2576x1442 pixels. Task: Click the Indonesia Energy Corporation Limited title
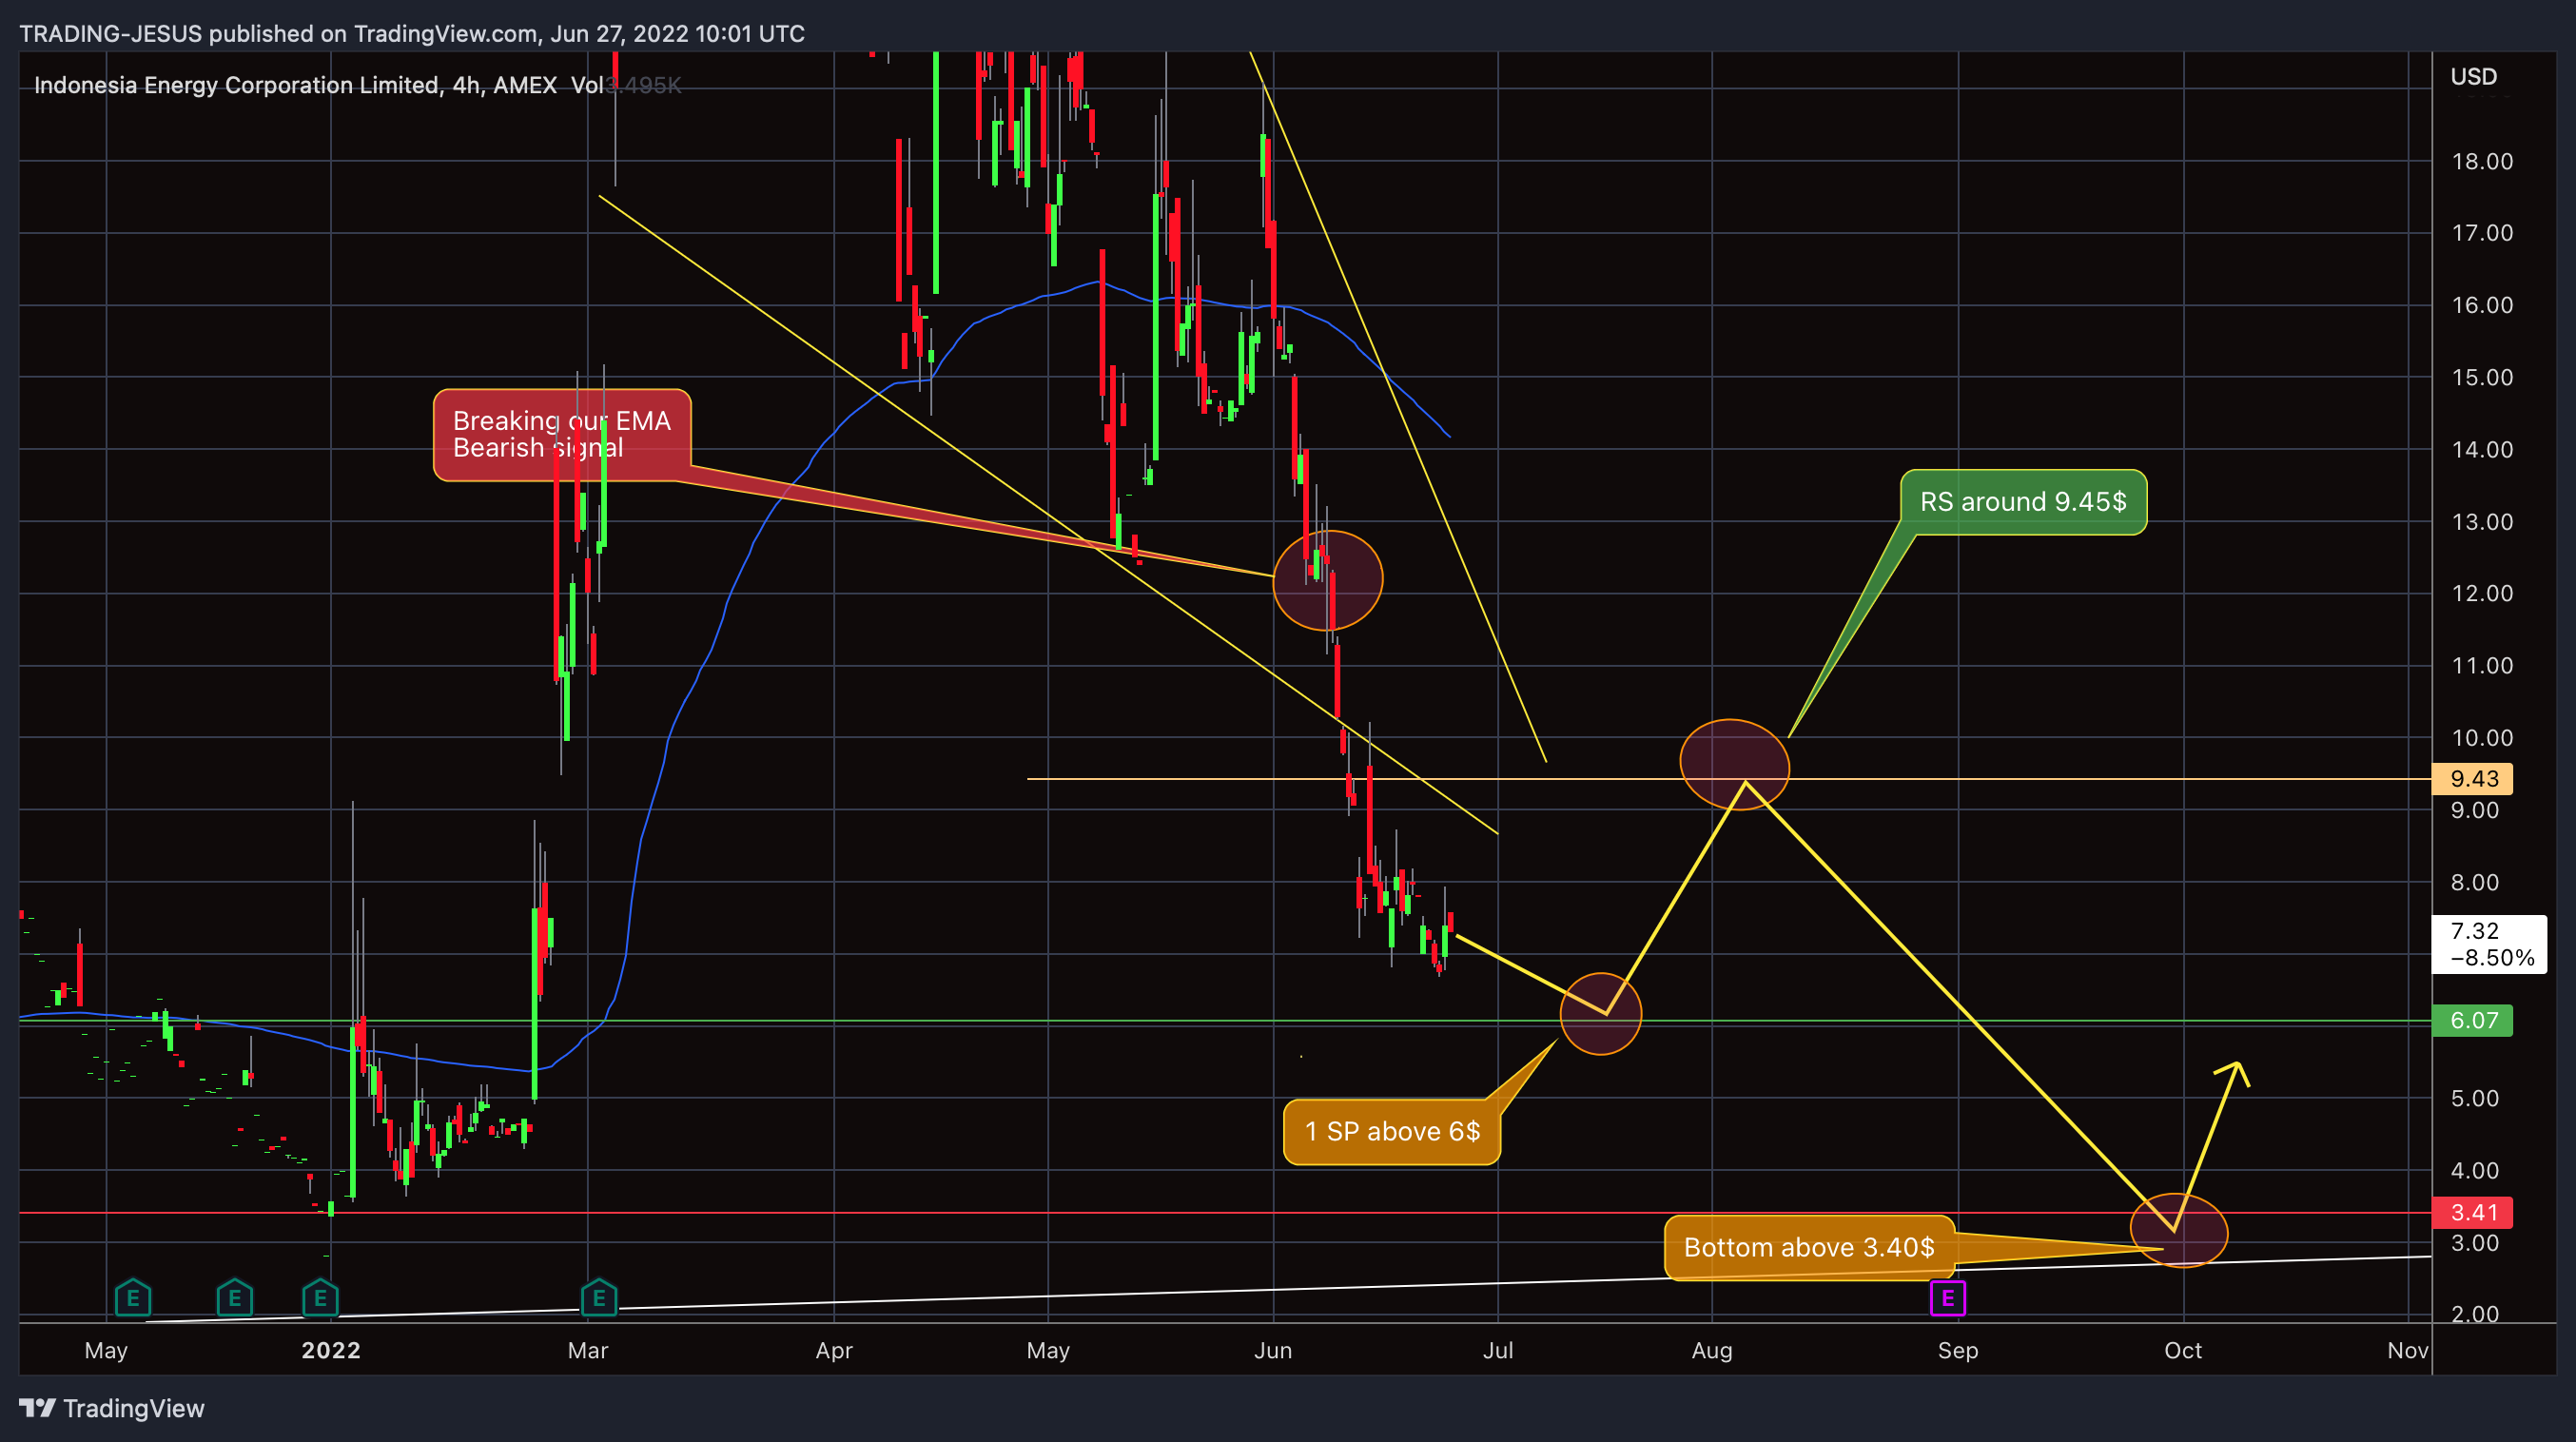tap(237, 85)
